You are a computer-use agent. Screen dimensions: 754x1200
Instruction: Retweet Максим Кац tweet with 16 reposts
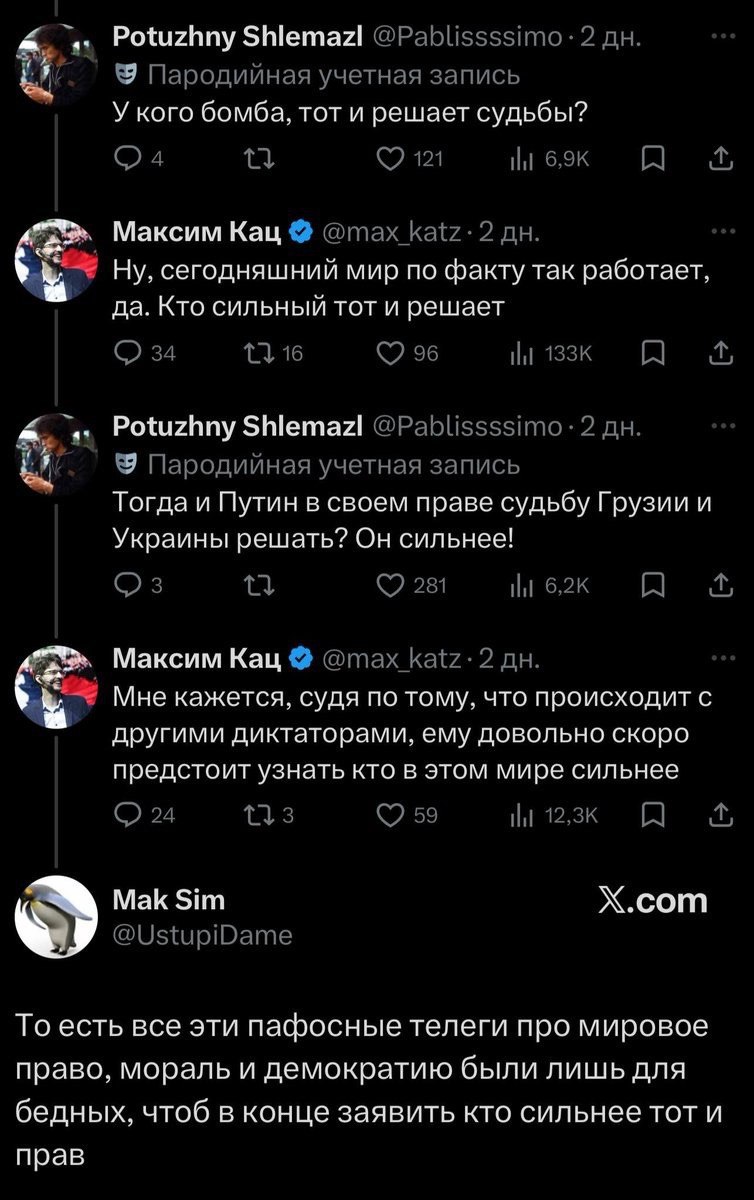pyautogui.click(x=256, y=353)
